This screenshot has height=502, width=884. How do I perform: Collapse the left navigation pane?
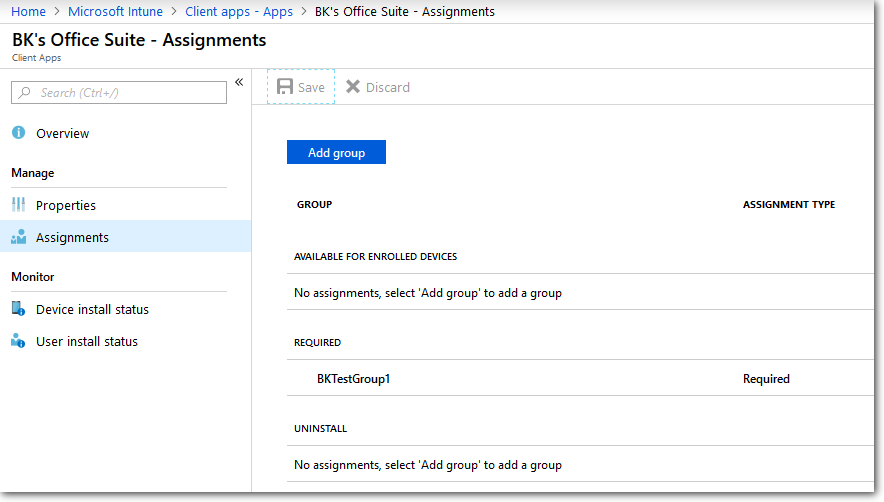click(239, 82)
